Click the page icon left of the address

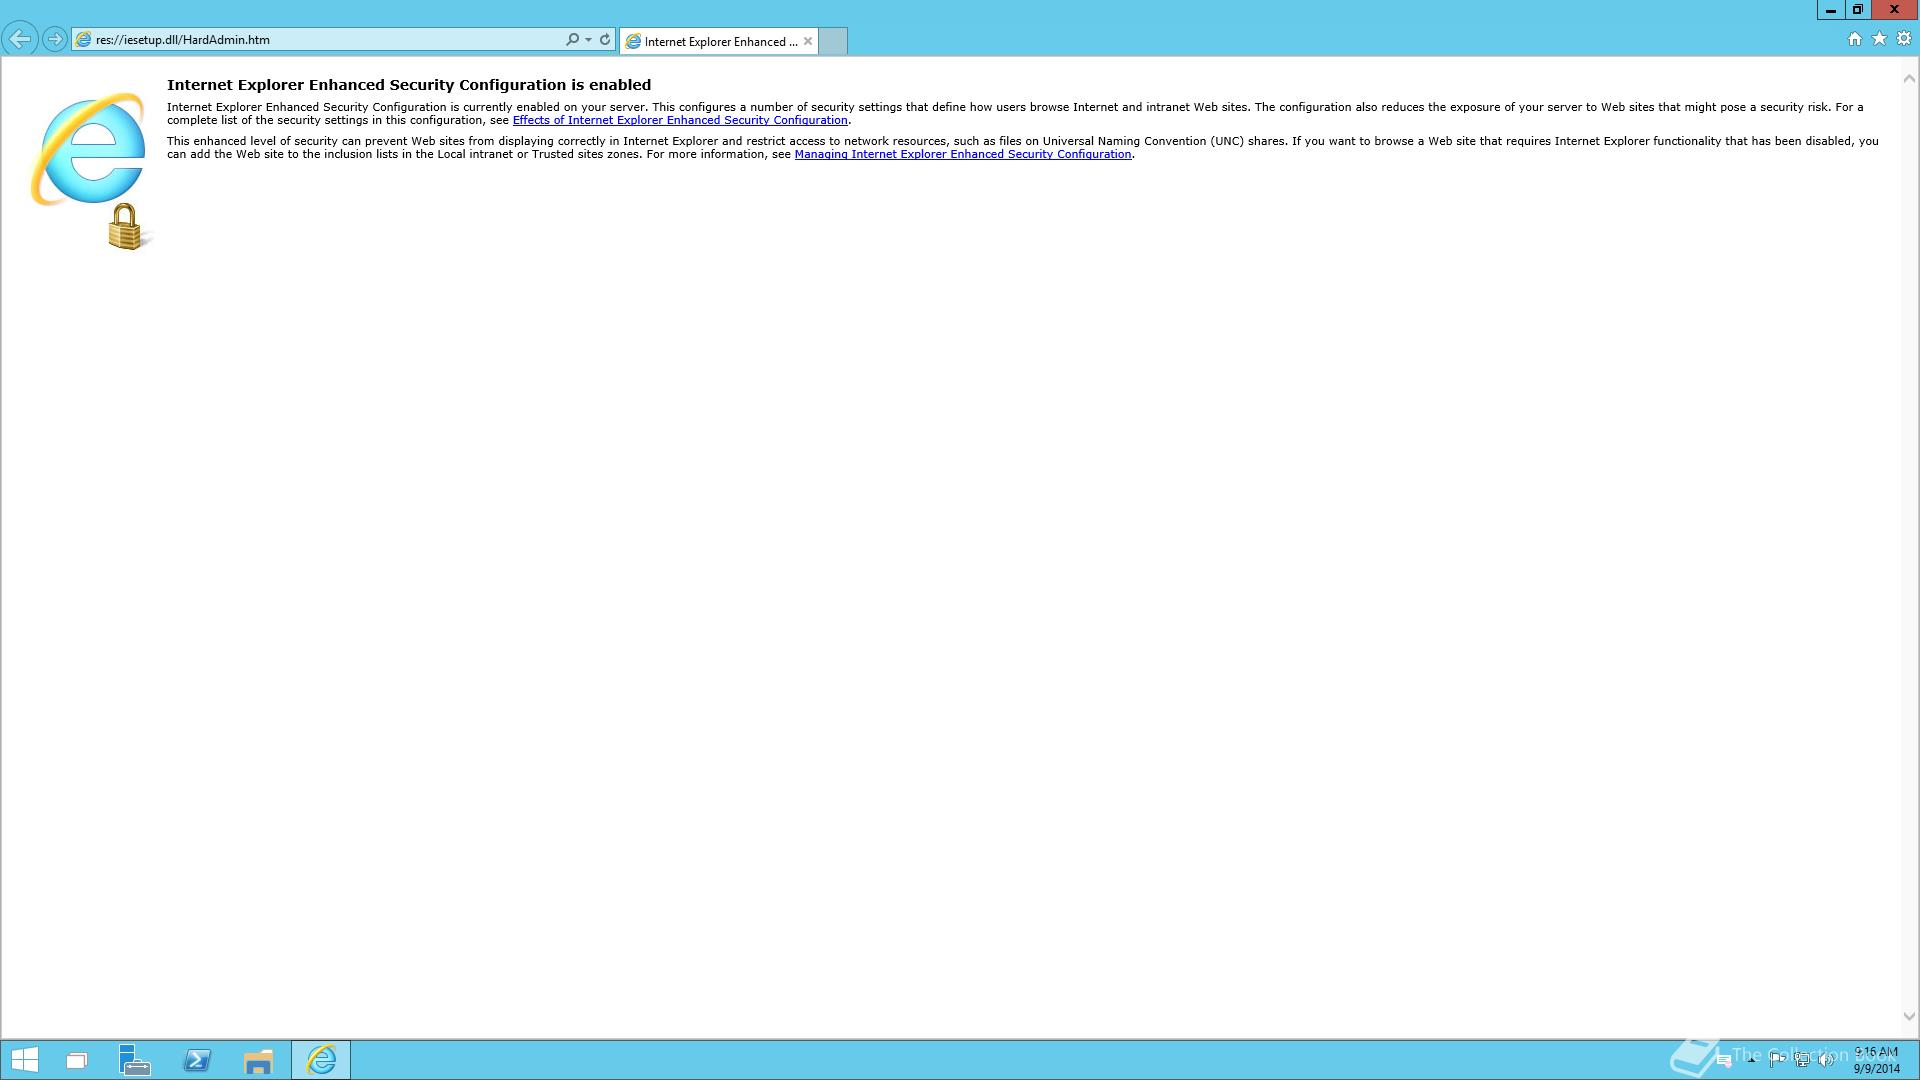[x=84, y=40]
